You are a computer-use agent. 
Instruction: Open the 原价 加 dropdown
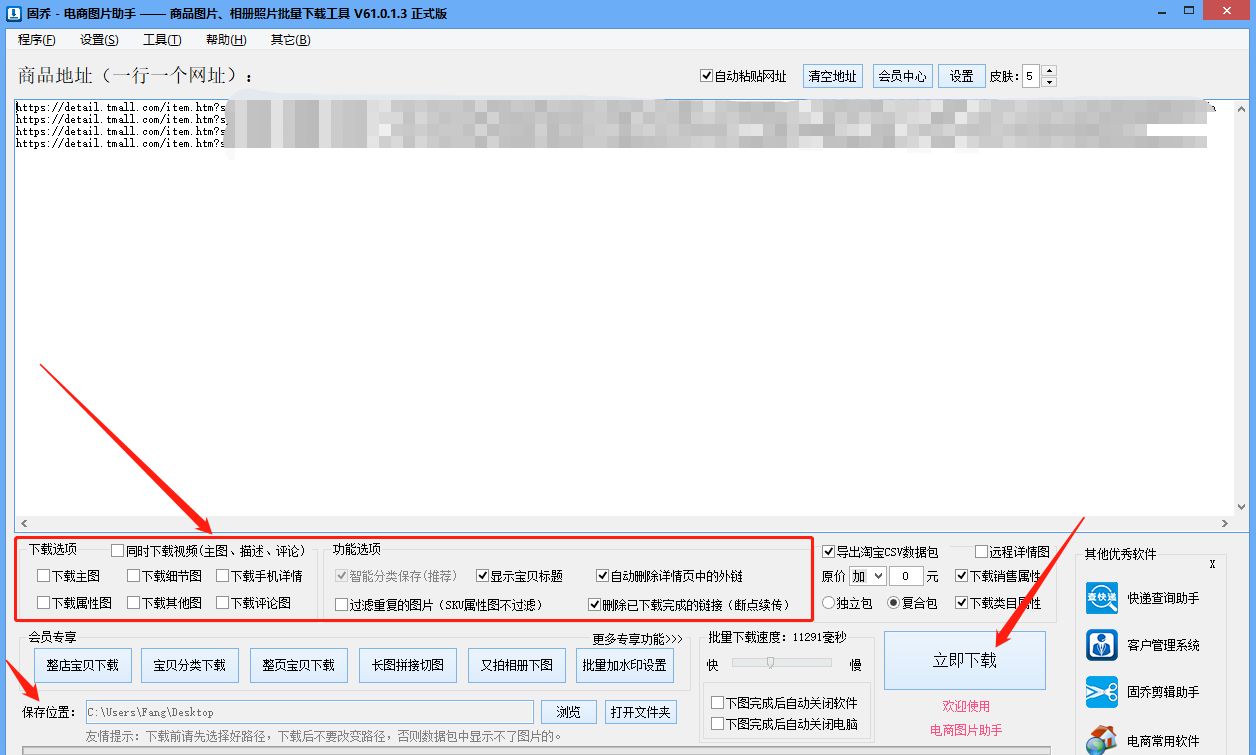tap(867, 575)
